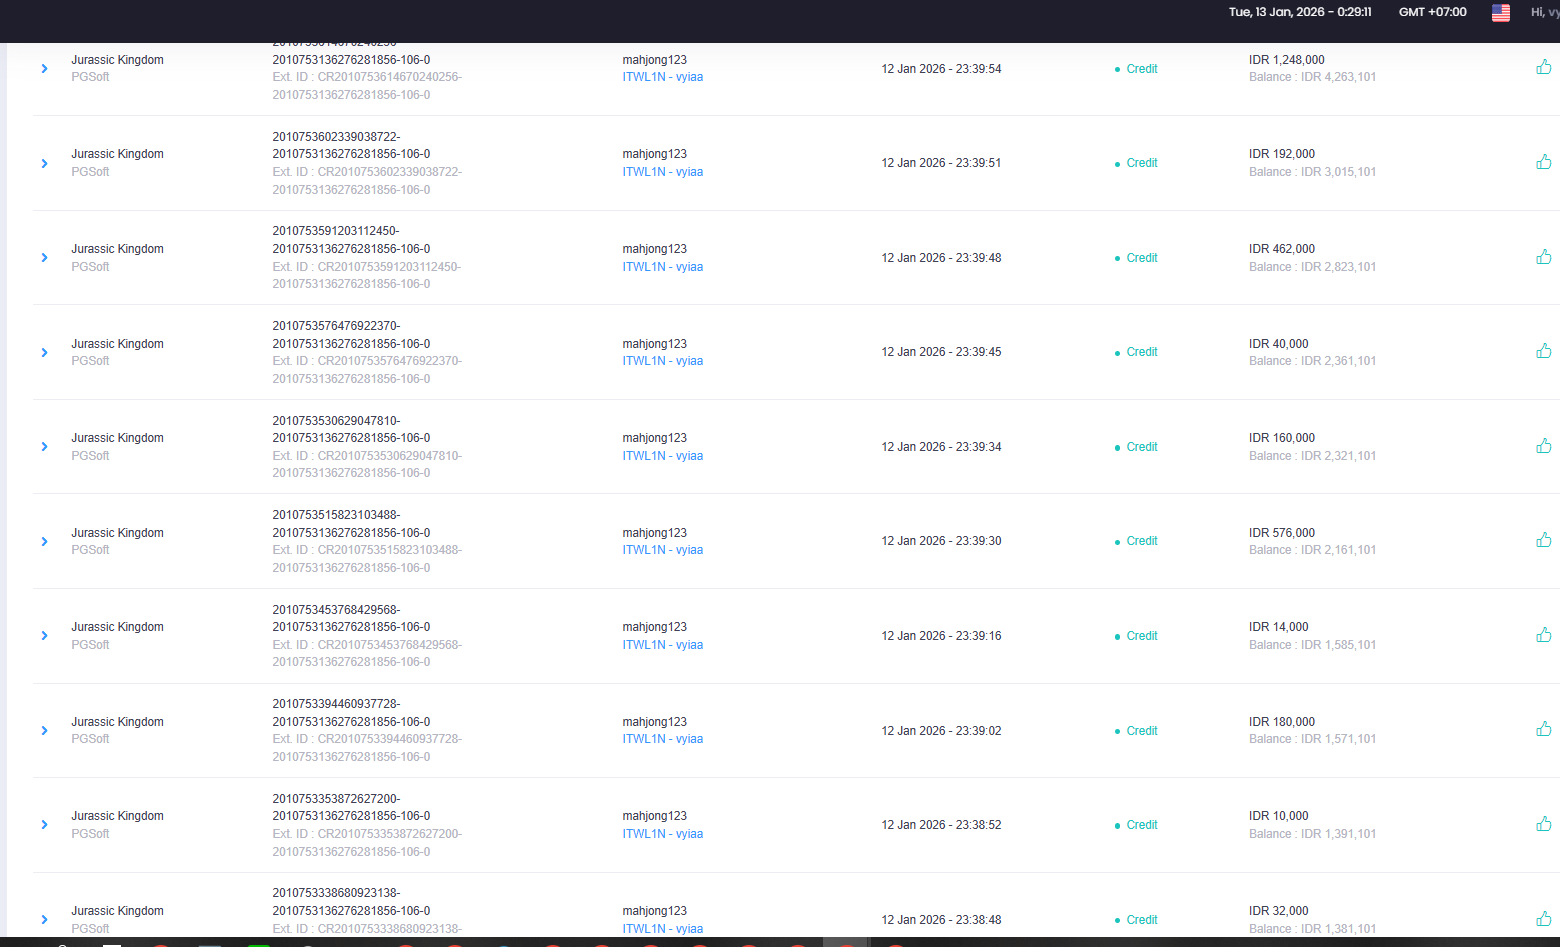This screenshot has height=947, width=1560.
Task: Click thumbs-up icon for IDR 160,000 row
Action: pyautogui.click(x=1544, y=446)
